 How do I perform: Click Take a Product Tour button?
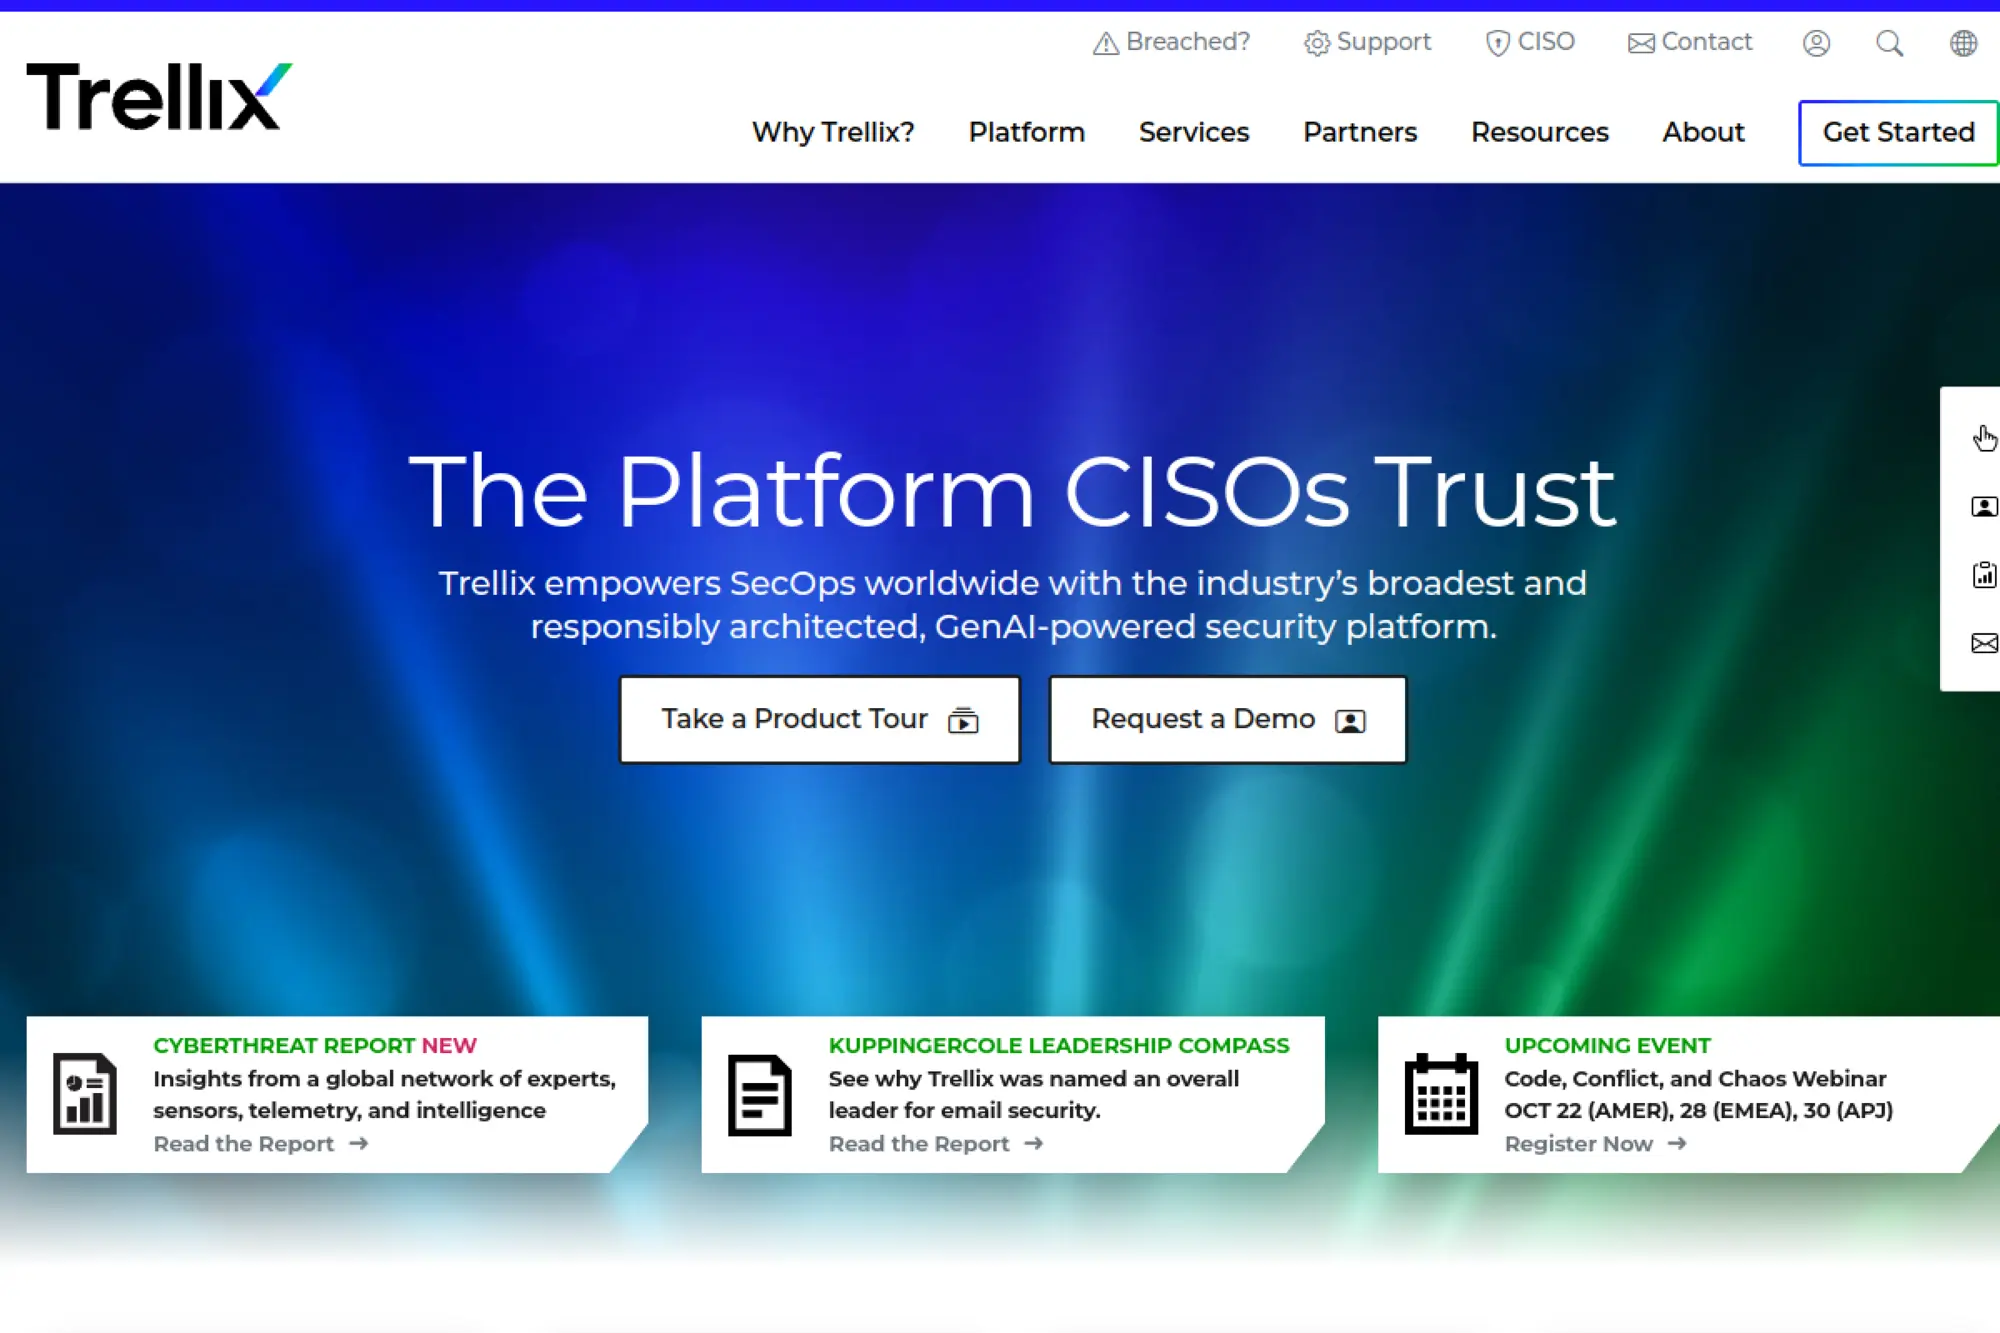pos(819,719)
